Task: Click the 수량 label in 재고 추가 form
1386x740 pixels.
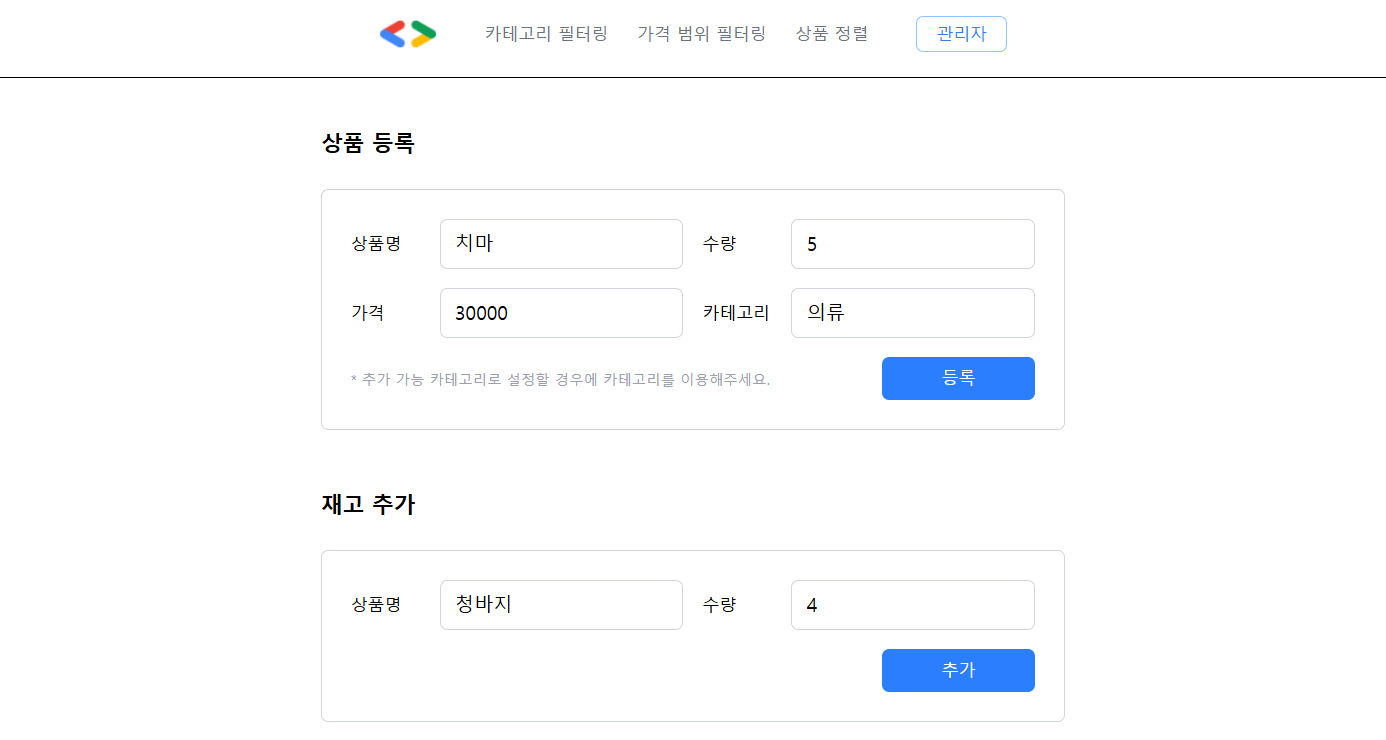Action: click(719, 605)
